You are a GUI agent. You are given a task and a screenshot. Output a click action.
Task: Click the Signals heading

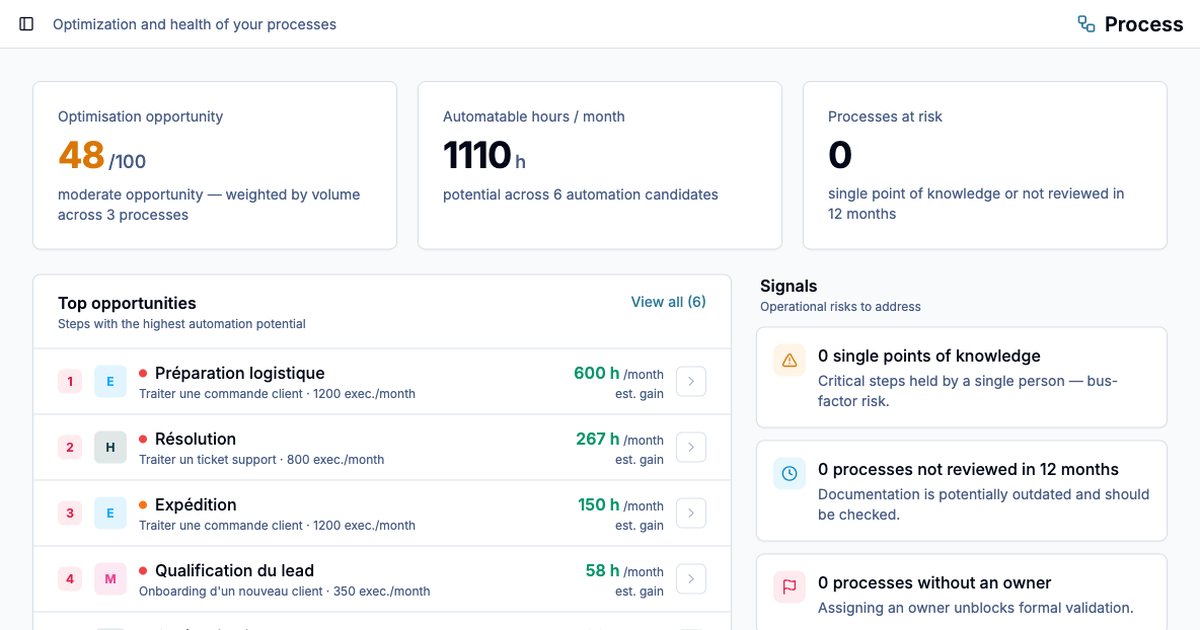788,286
